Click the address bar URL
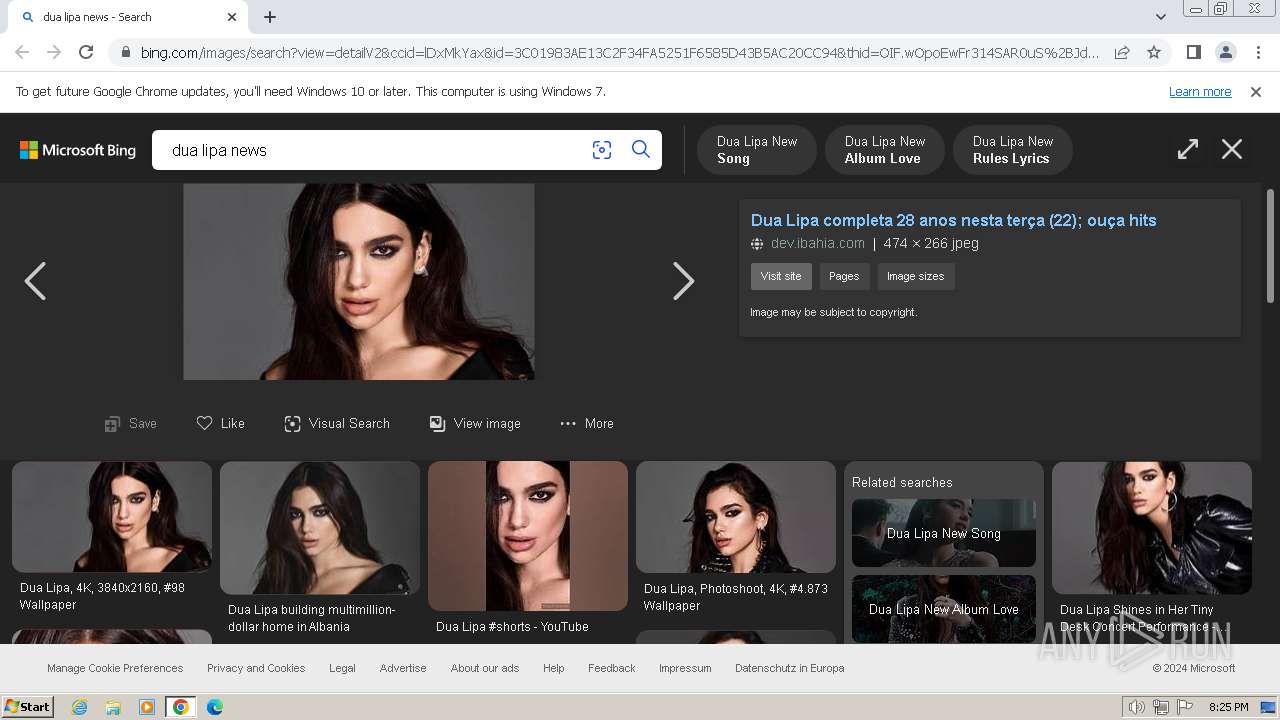The height and width of the screenshot is (720, 1280). (619, 52)
